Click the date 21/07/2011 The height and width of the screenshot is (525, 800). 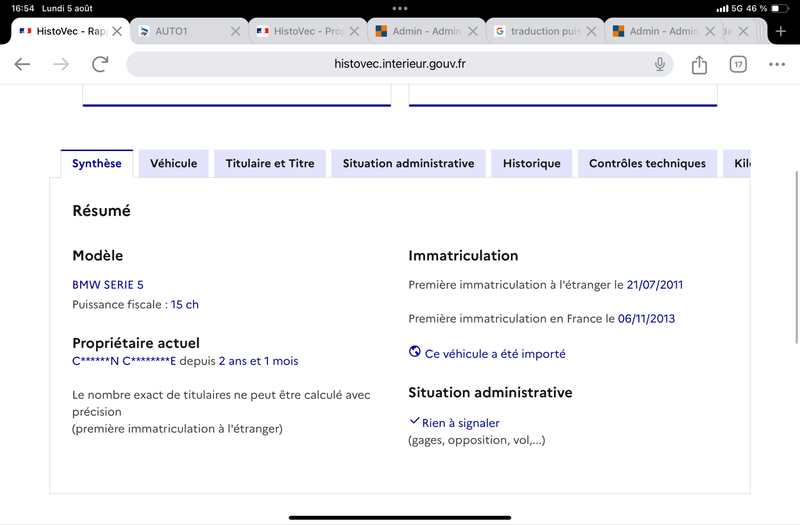tap(655, 285)
